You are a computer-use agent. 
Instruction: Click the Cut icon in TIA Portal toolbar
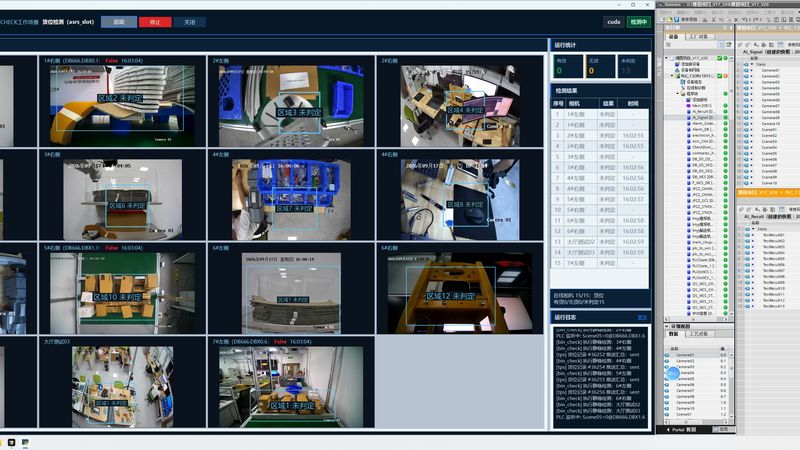pyautogui.click(x=713, y=19)
